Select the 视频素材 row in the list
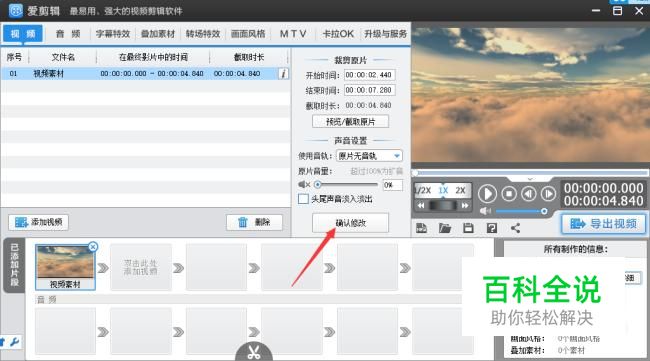 tap(145, 74)
